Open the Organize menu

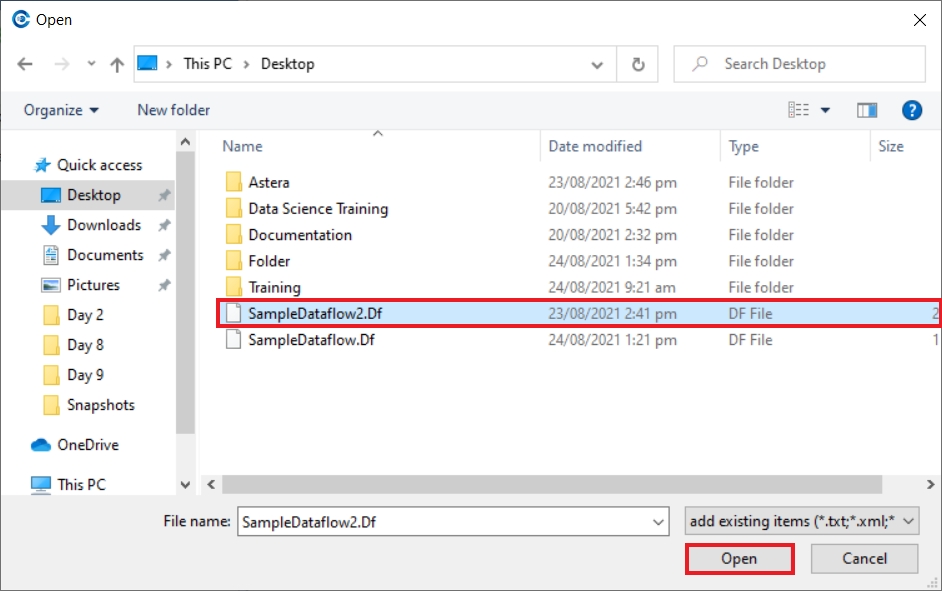tap(61, 110)
